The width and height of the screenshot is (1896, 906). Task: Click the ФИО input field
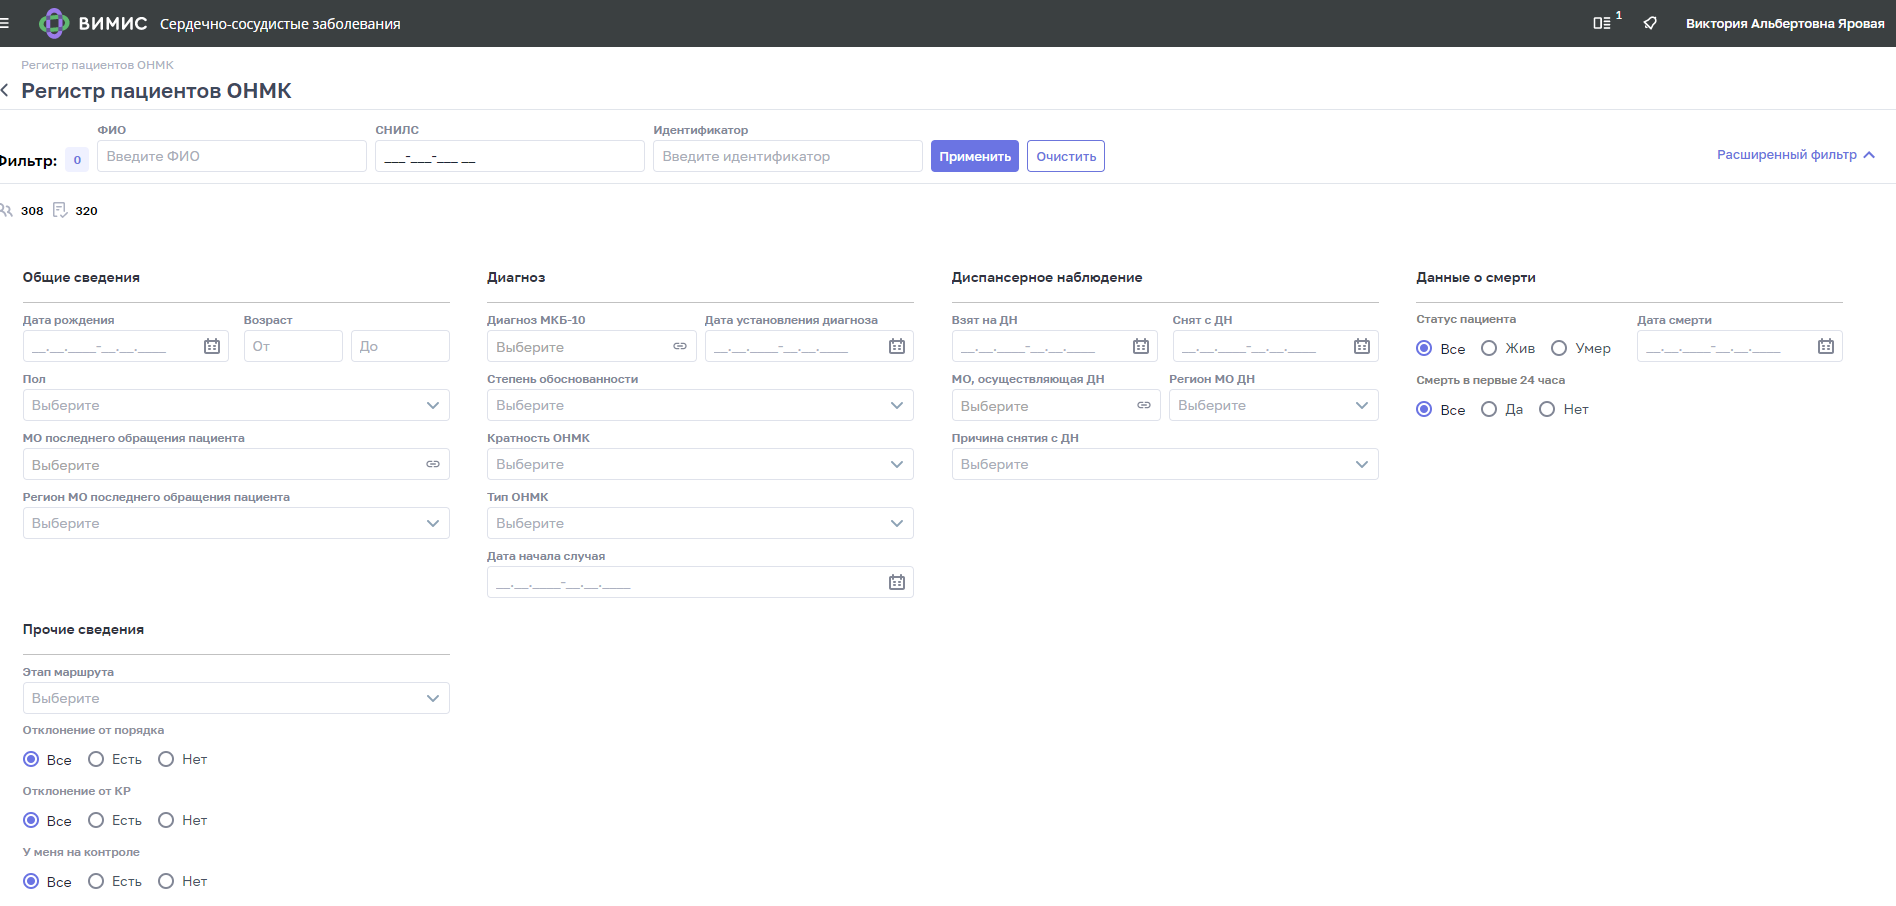pos(232,156)
